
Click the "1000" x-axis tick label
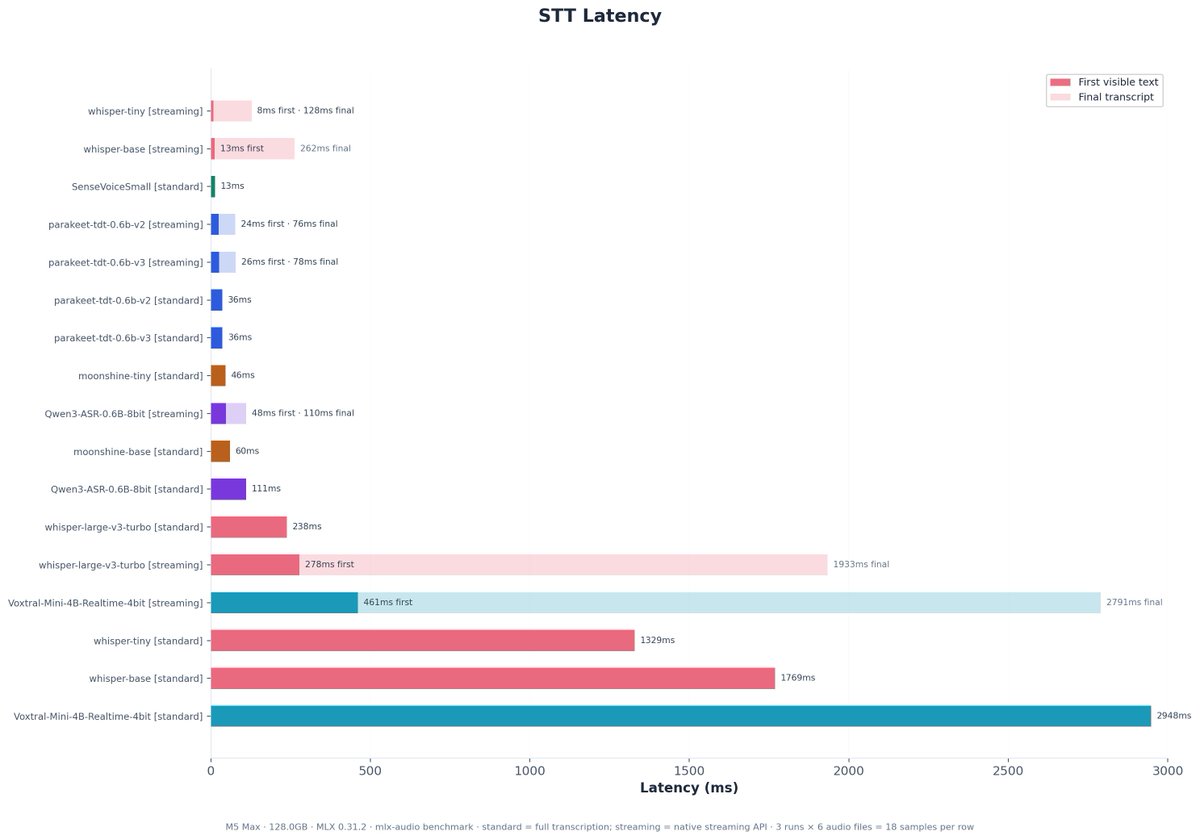pos(530,771)
